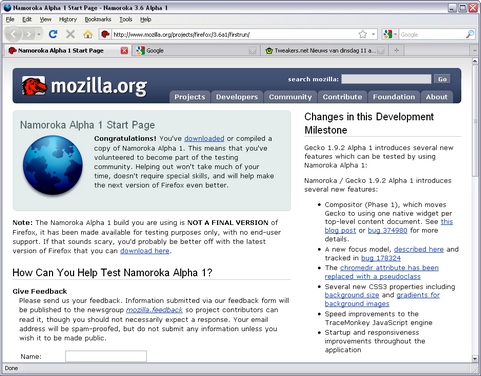Click the 'Done' status bar text
The width and height of the screenshot is (481, 376).
[x=11, y=368]
